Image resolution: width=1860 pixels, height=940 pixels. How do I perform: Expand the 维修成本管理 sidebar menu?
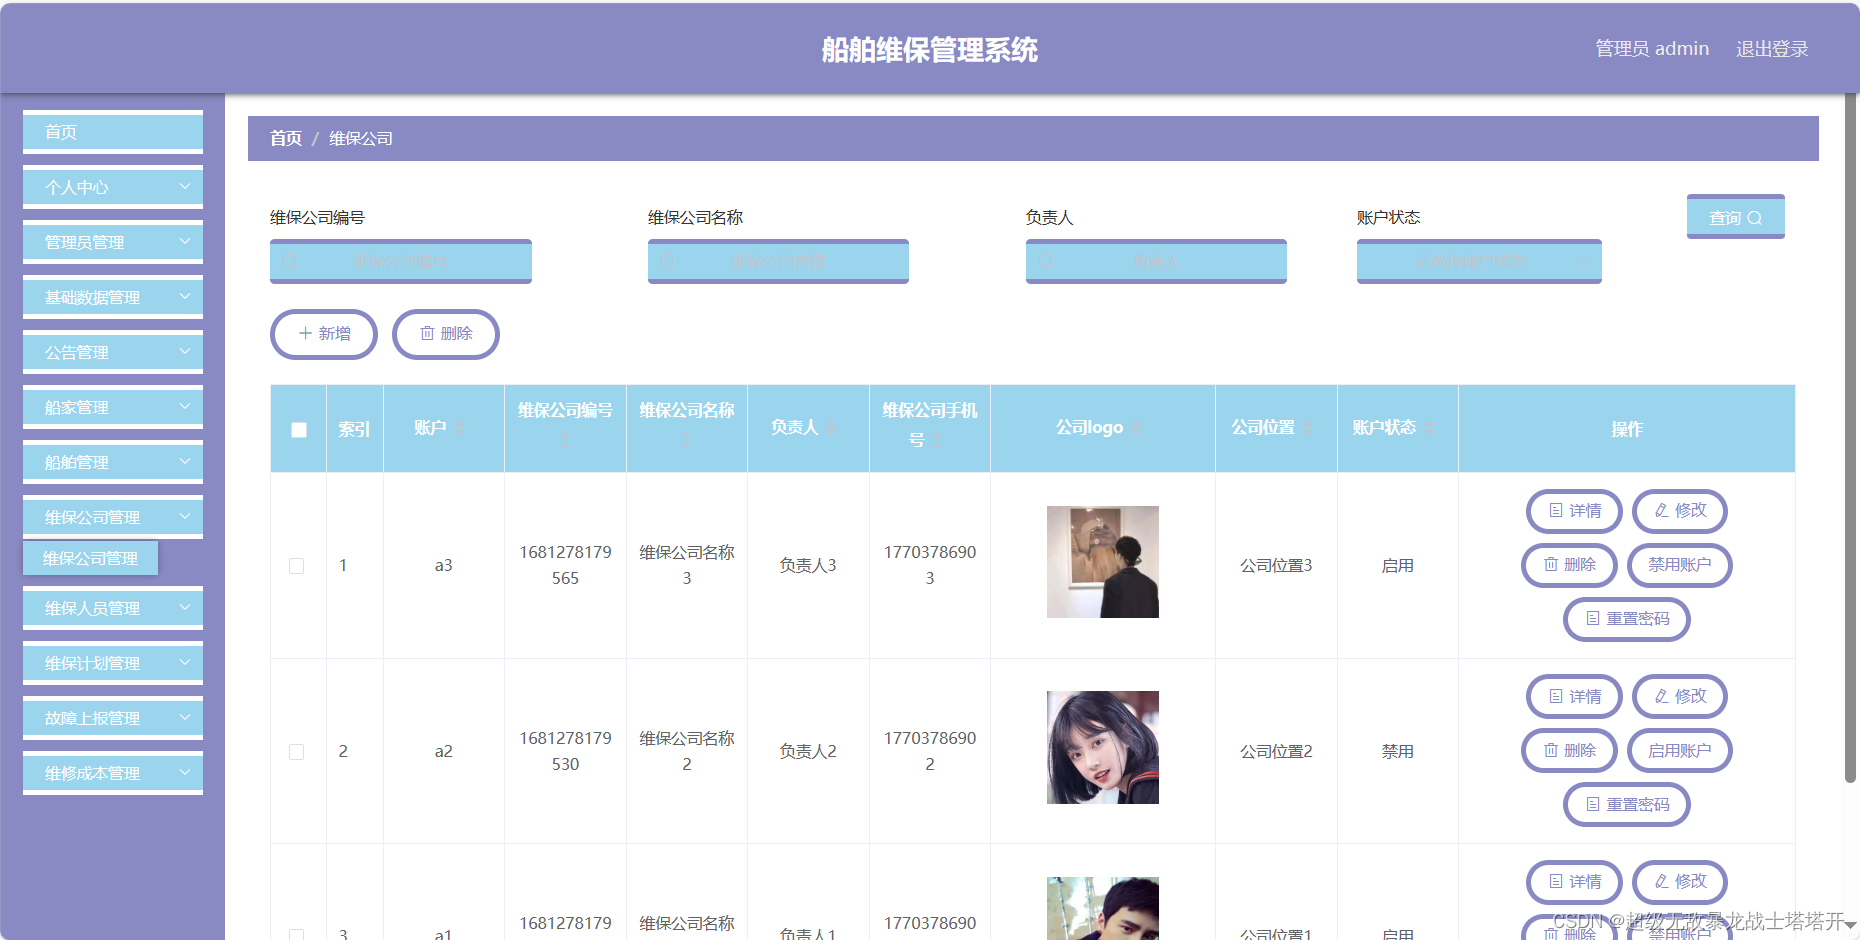(113, 773)
